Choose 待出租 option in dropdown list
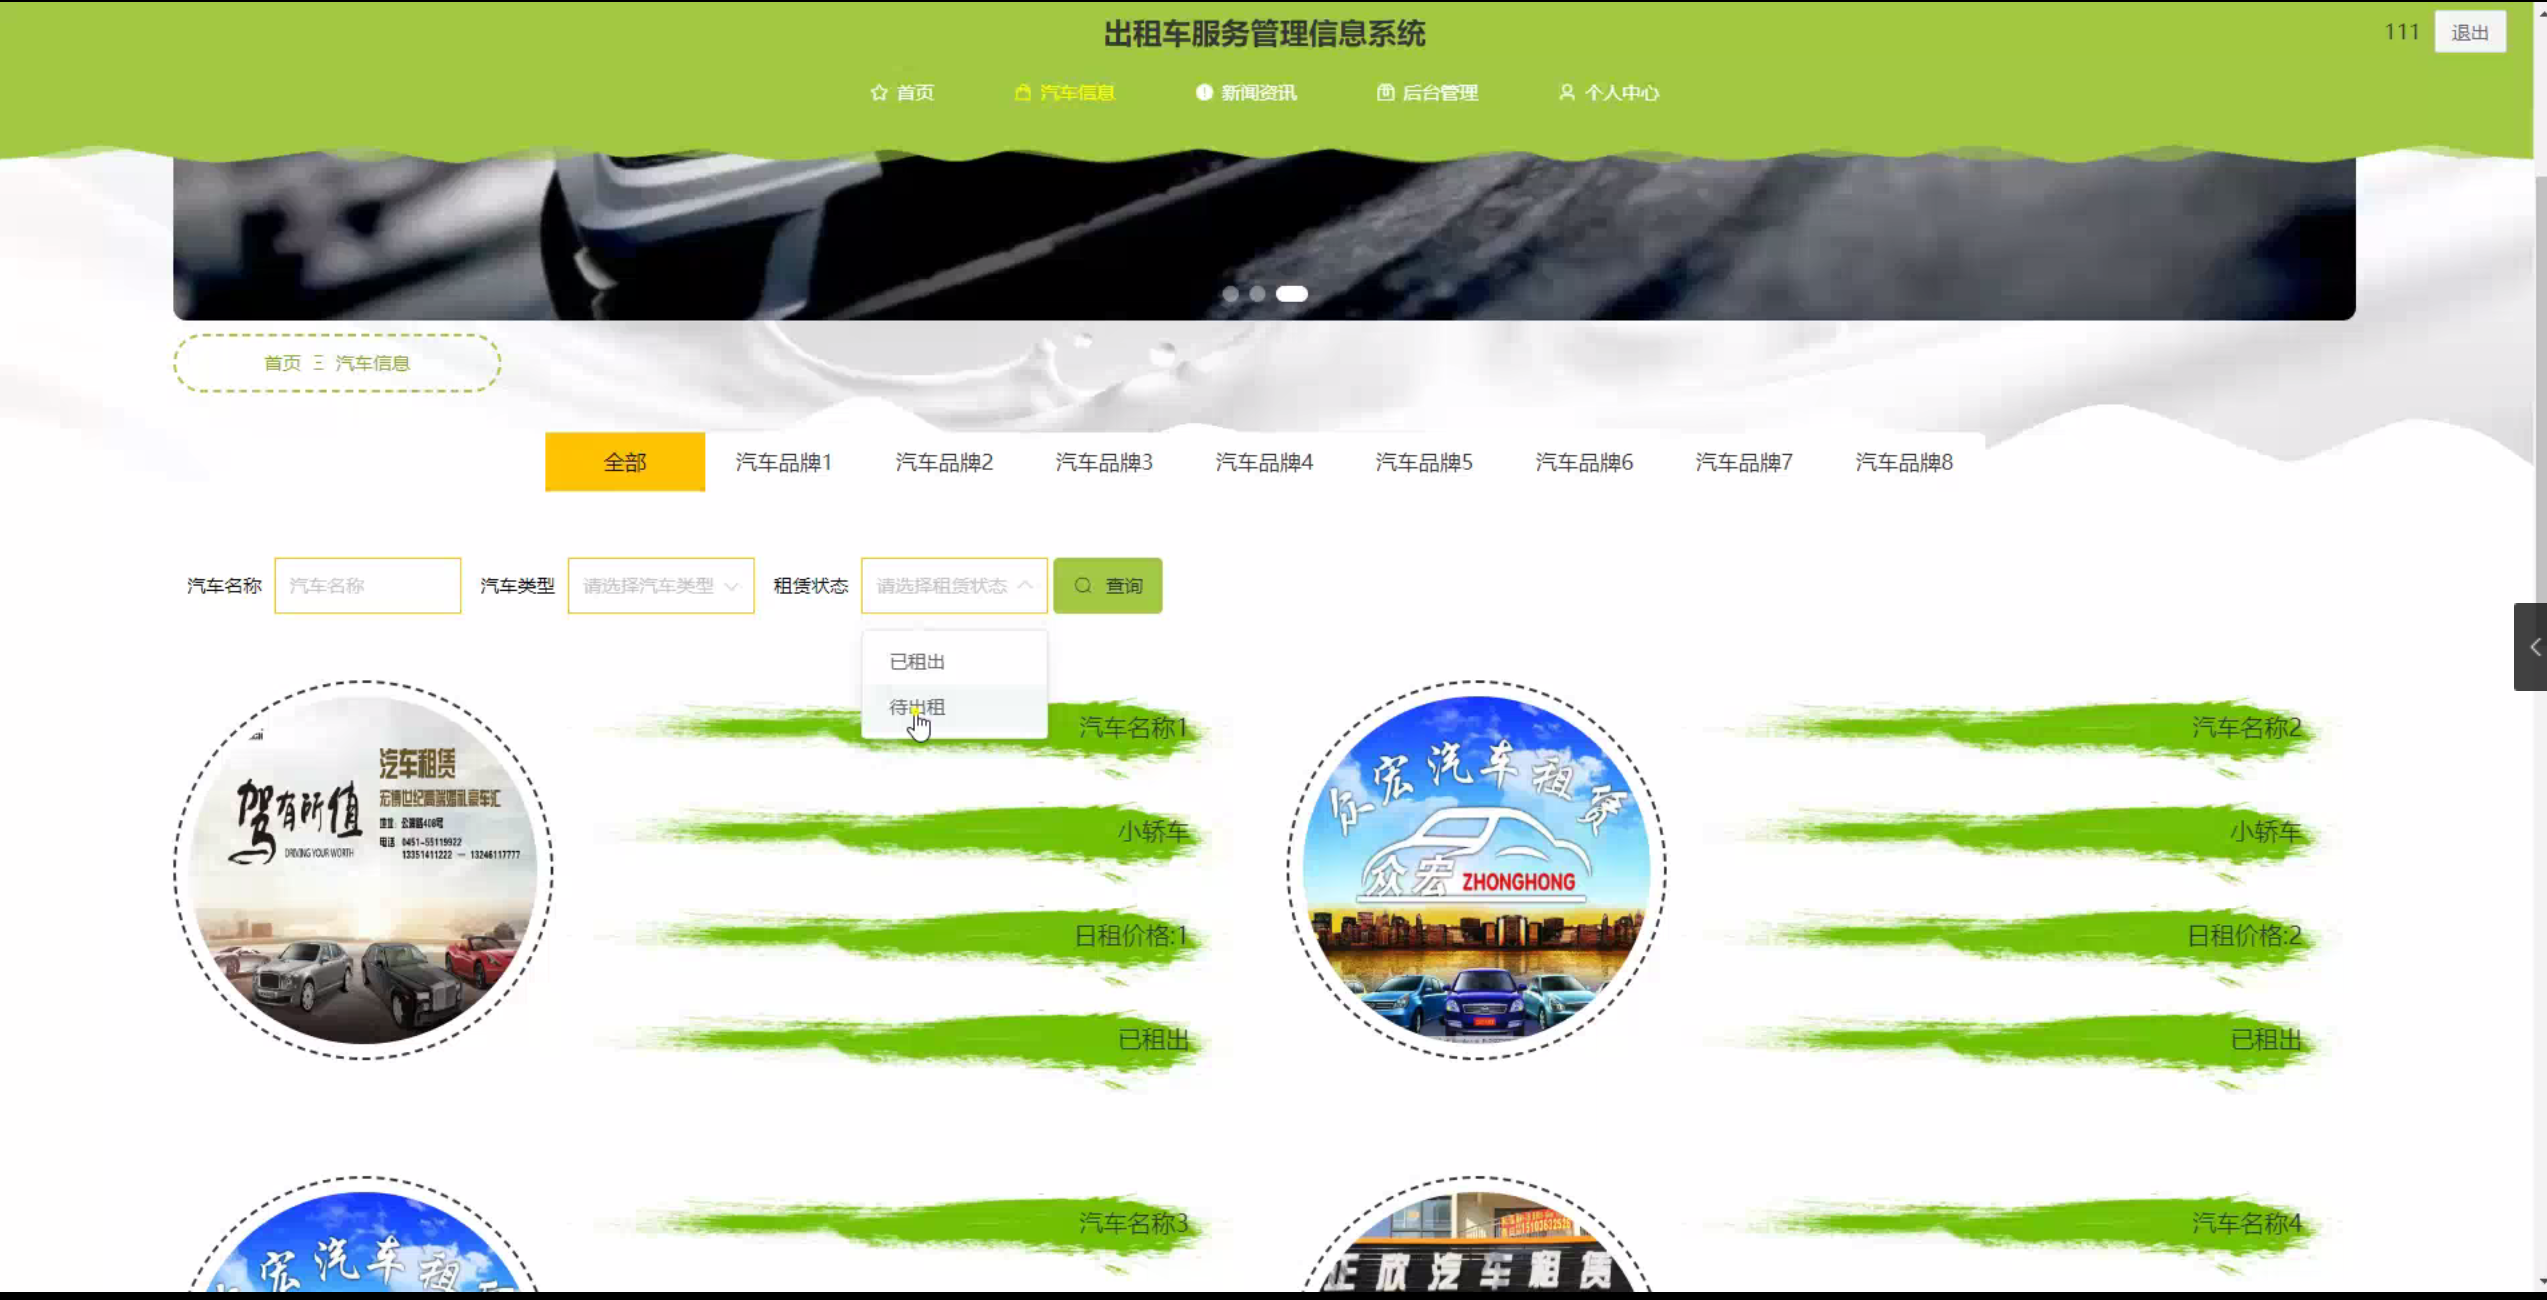This screenshot has height=1300, width=2547. pos(917,708)
